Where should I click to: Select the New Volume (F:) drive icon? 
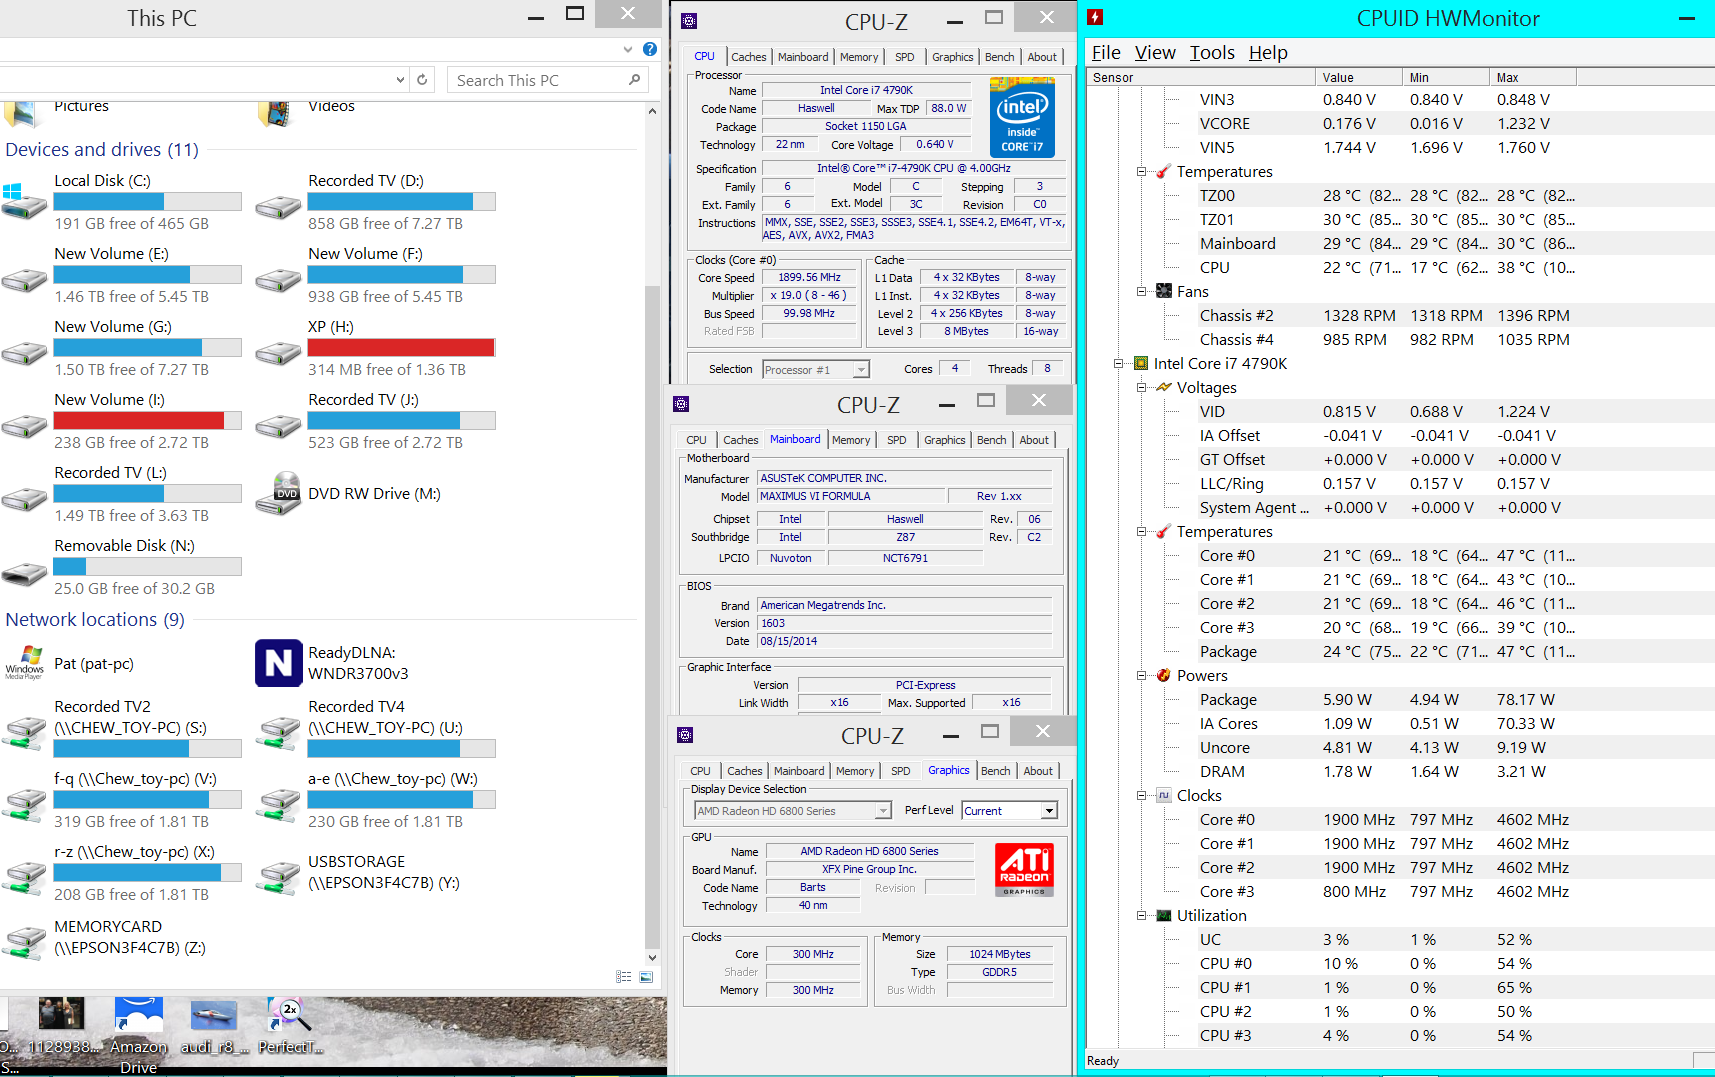click(278, 280)
